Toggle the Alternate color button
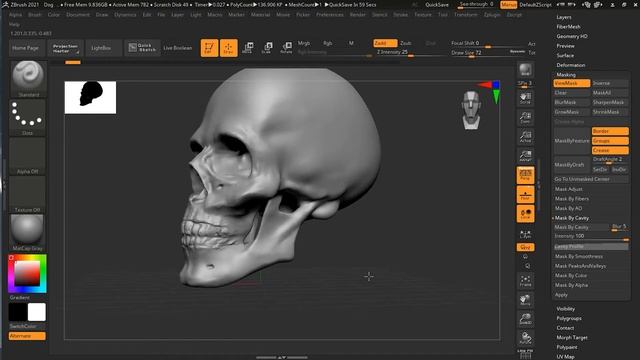640x360 pixels. [x=27, y=336]
